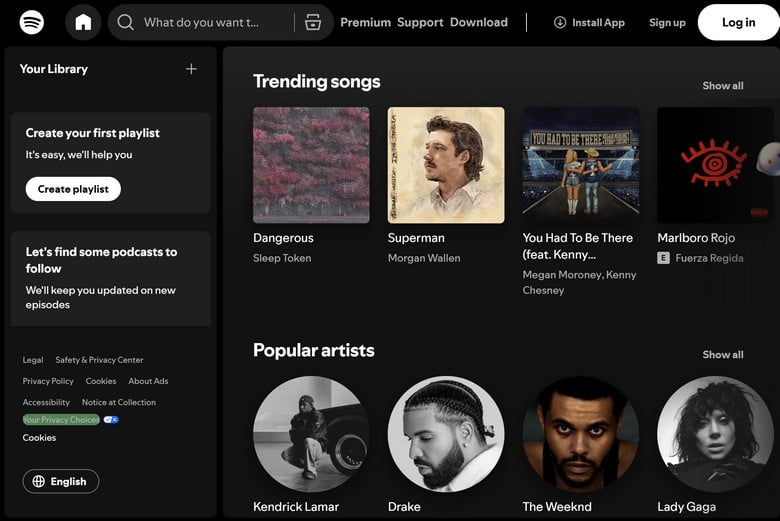
Task: Show all Popular artists
Action: [x=723, y=354]
